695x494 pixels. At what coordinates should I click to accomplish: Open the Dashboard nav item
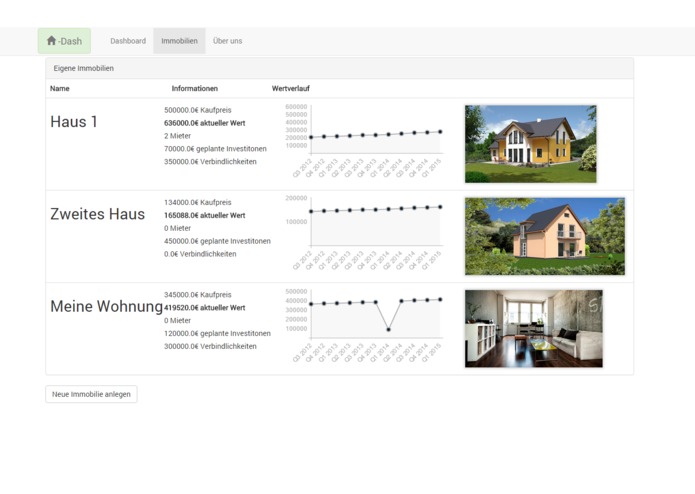pyautogui.click(x=128, y=41)
